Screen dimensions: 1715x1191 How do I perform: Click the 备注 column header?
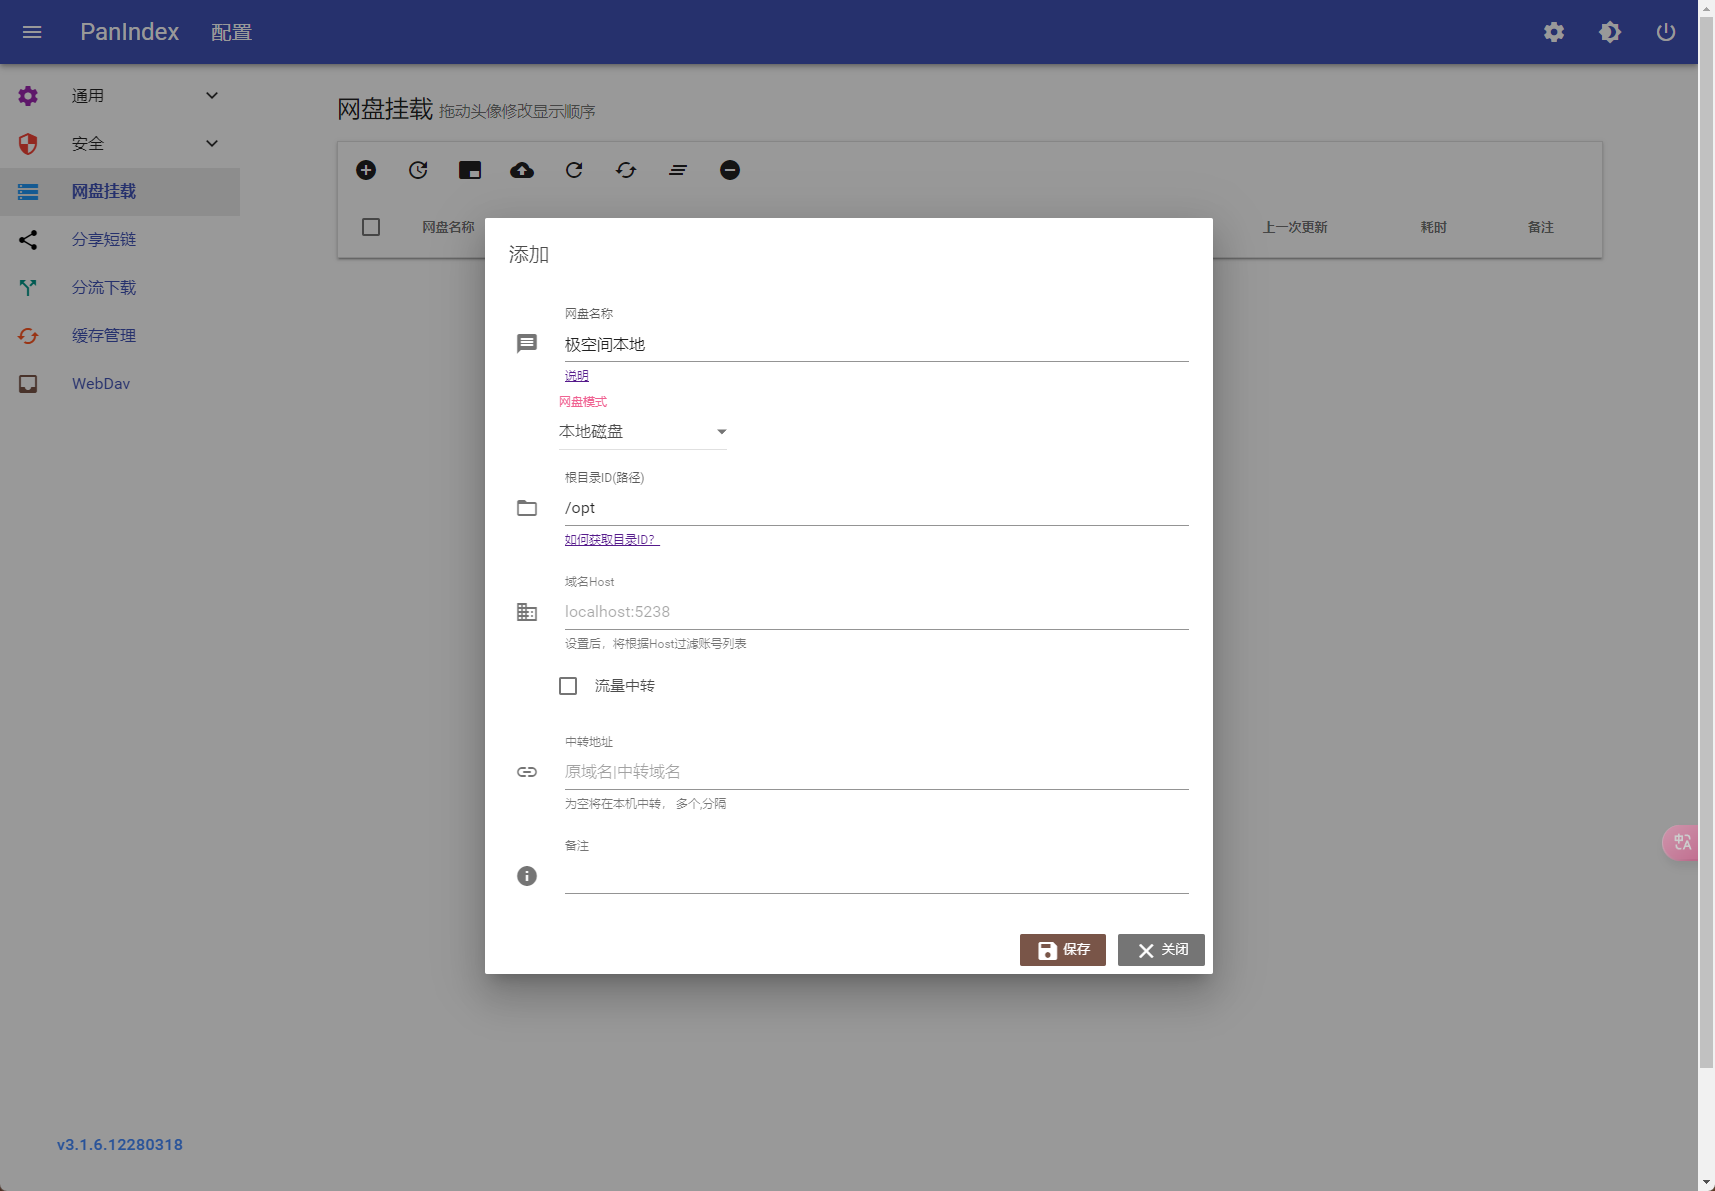pos(1541,227)
